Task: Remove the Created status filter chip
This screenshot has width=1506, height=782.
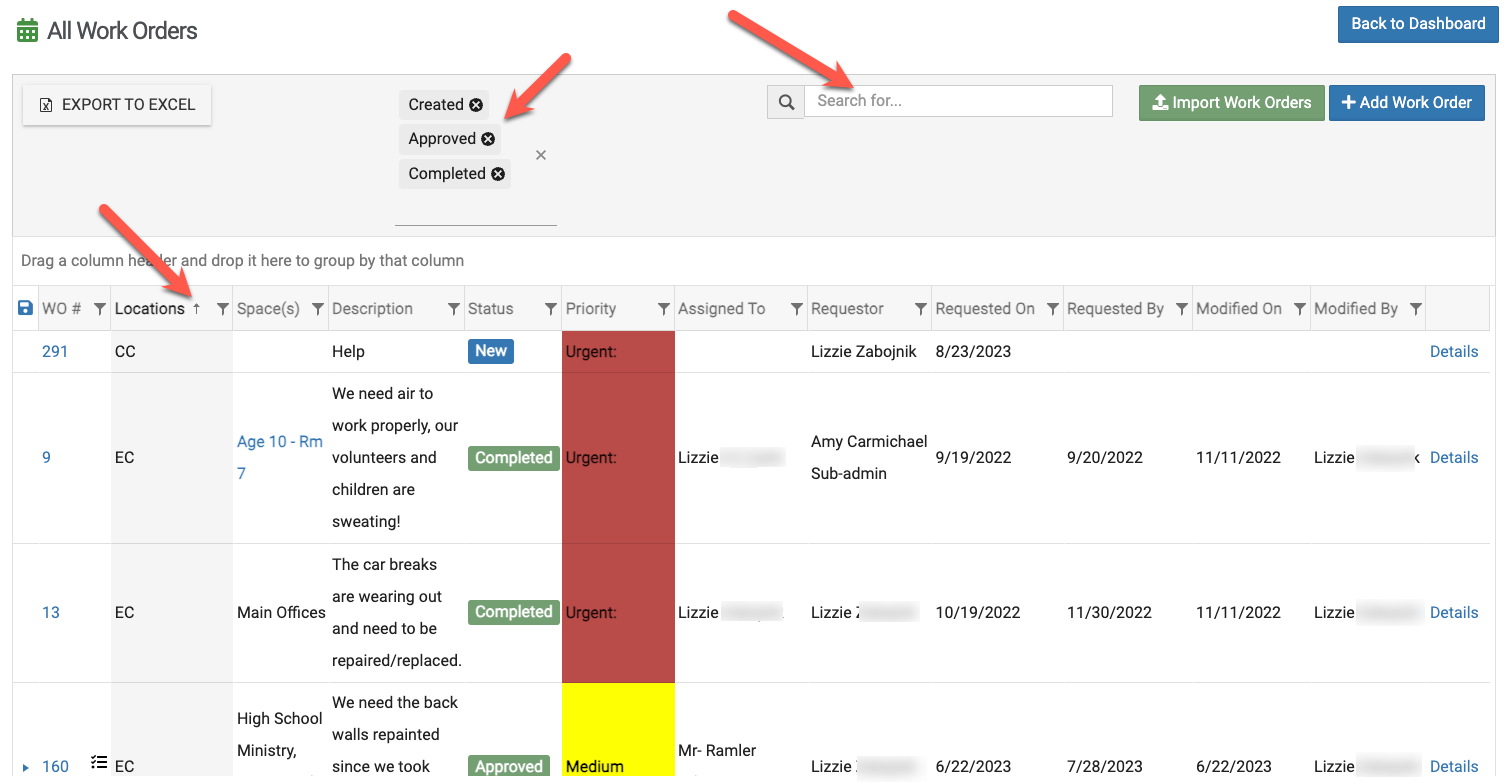Action: [x=476, y=105]
